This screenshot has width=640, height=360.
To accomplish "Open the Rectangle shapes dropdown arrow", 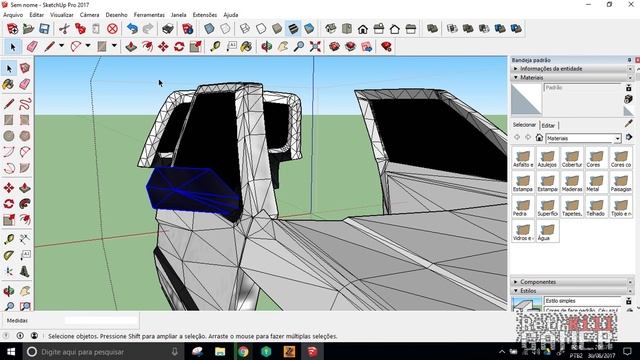I will [114, 46].
